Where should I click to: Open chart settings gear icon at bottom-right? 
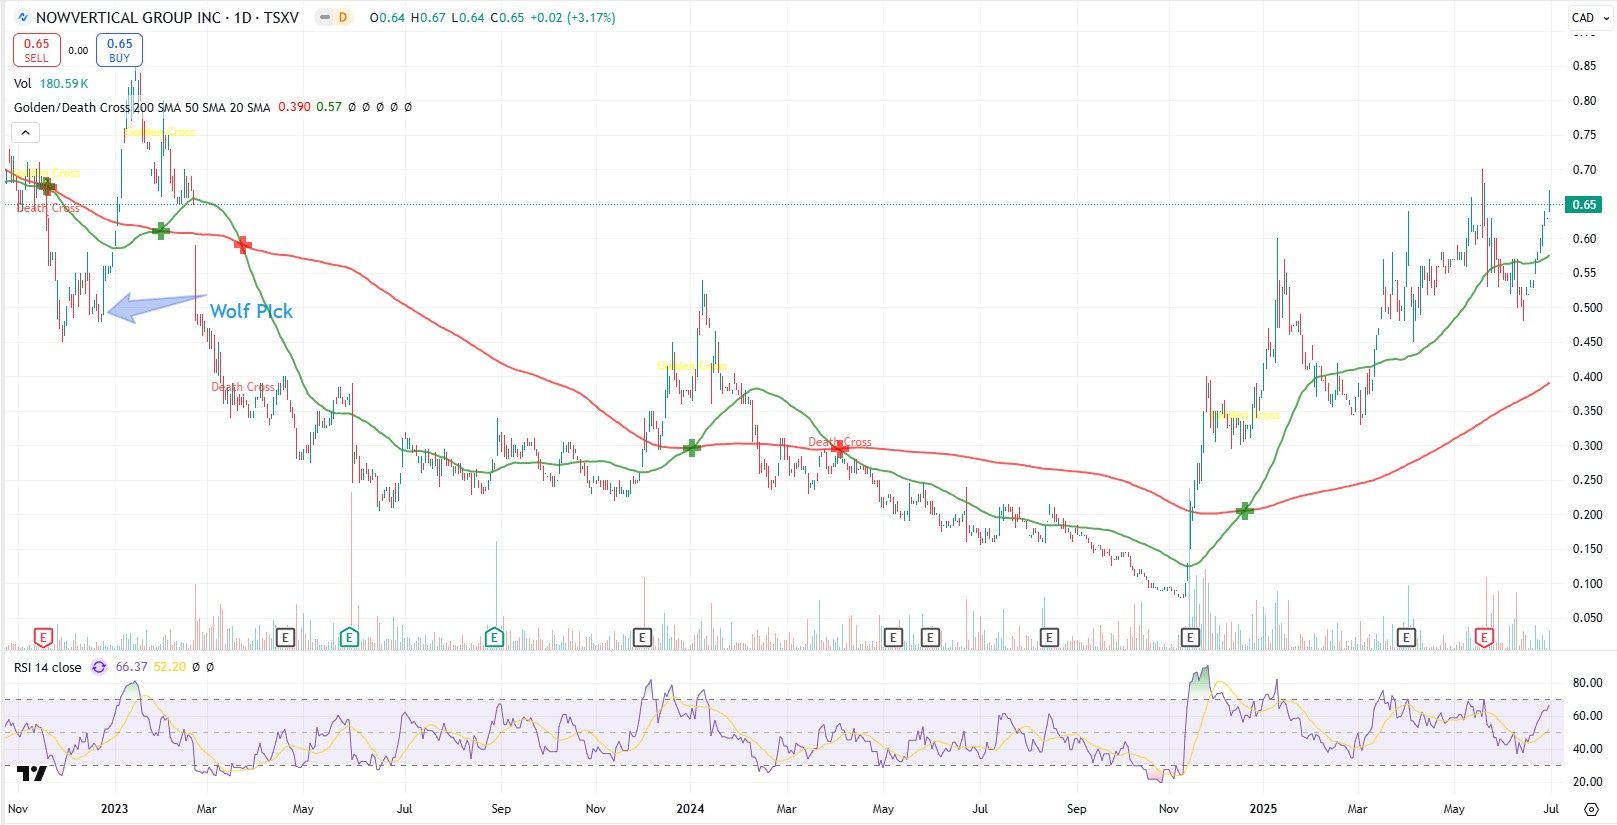[x=1591, y=808]
